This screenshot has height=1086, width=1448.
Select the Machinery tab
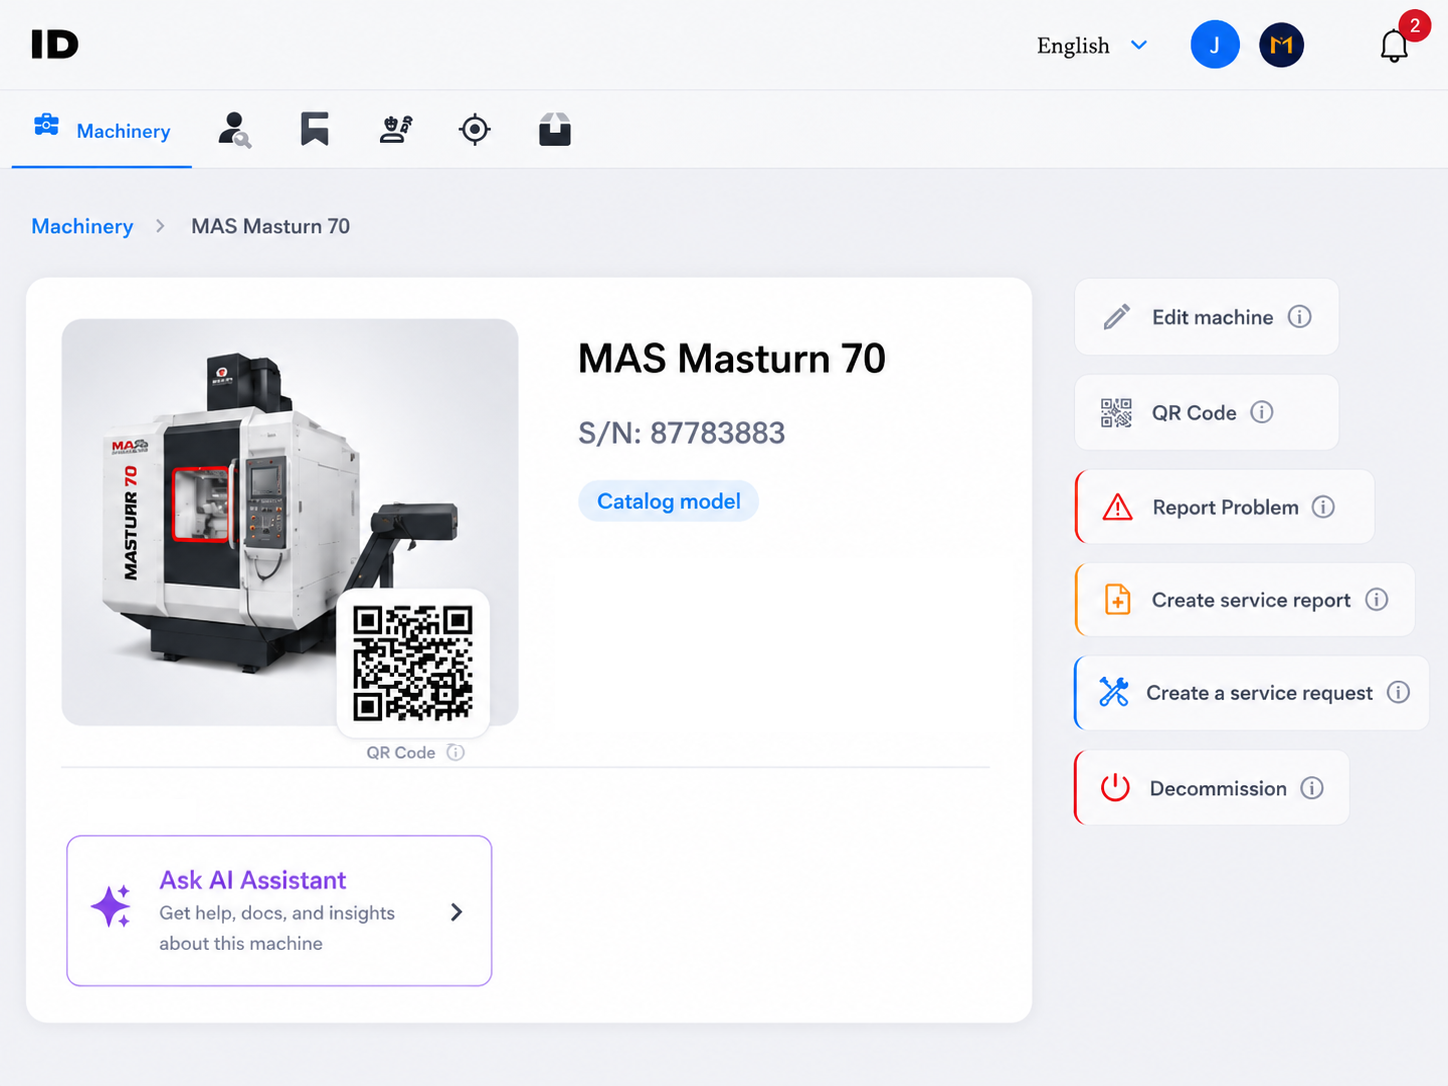(102, 130)
